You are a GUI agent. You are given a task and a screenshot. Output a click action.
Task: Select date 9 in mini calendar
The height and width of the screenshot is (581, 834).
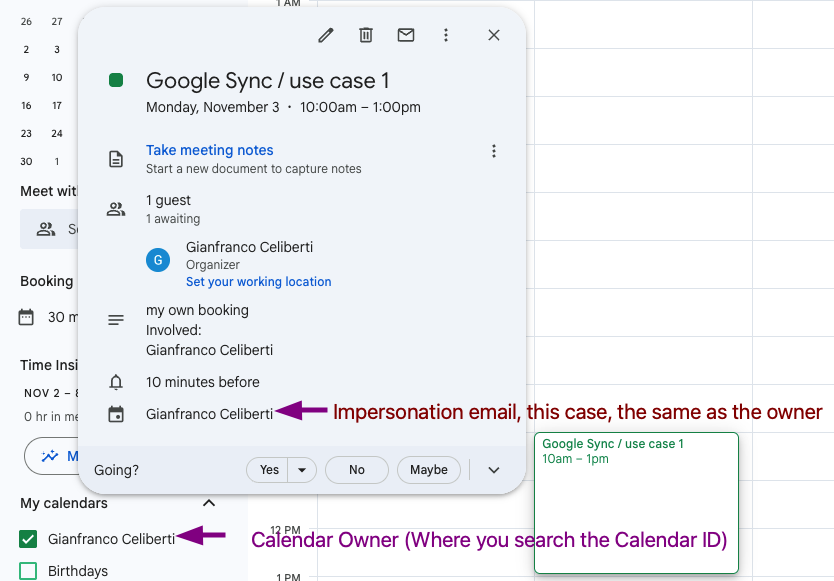26,78
